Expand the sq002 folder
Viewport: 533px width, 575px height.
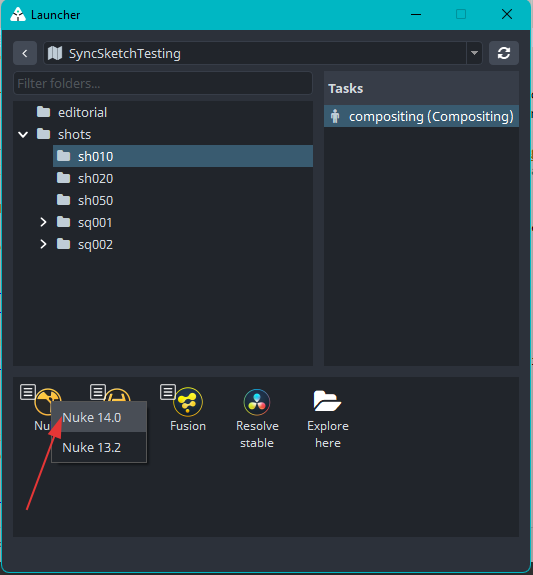[43, 244]
